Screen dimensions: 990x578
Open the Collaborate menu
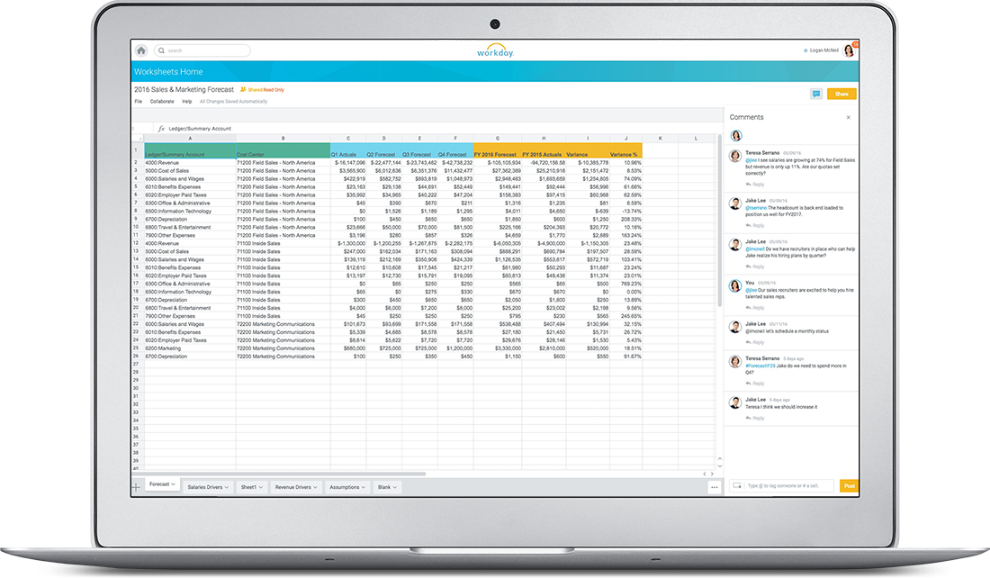[x=162, y=99]
